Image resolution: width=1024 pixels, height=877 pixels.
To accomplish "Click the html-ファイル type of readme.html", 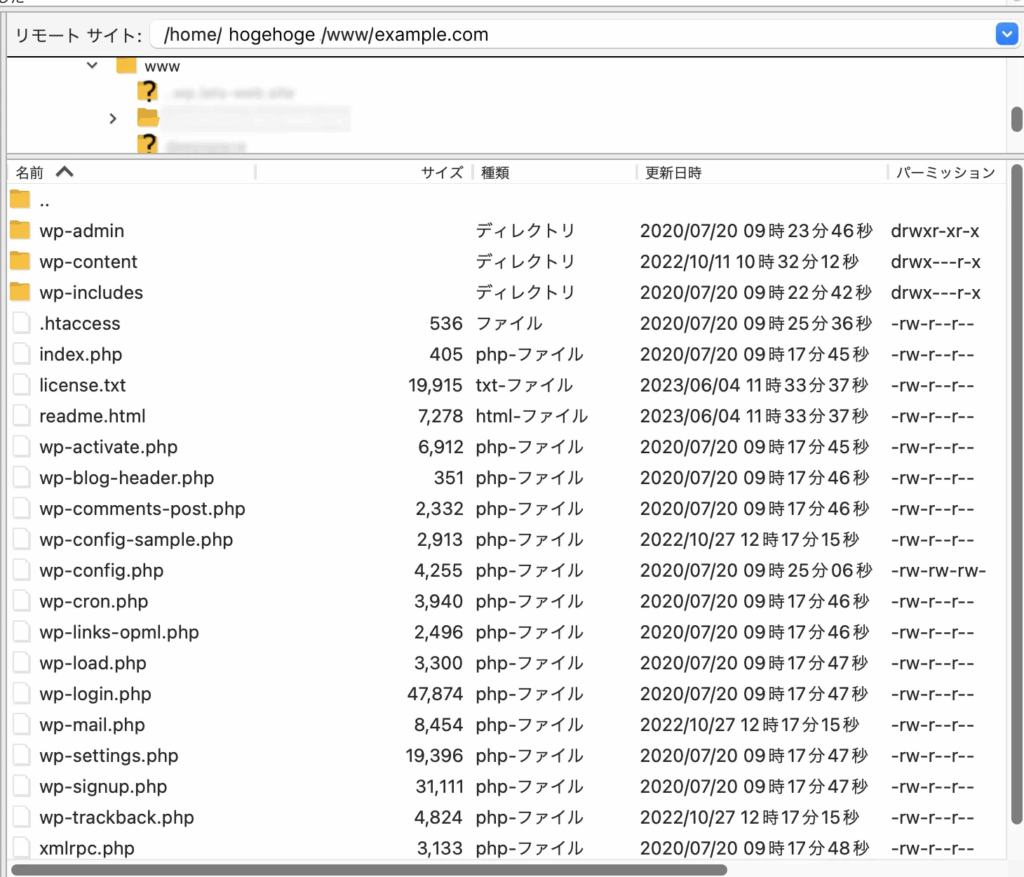I will coord(532,416).
